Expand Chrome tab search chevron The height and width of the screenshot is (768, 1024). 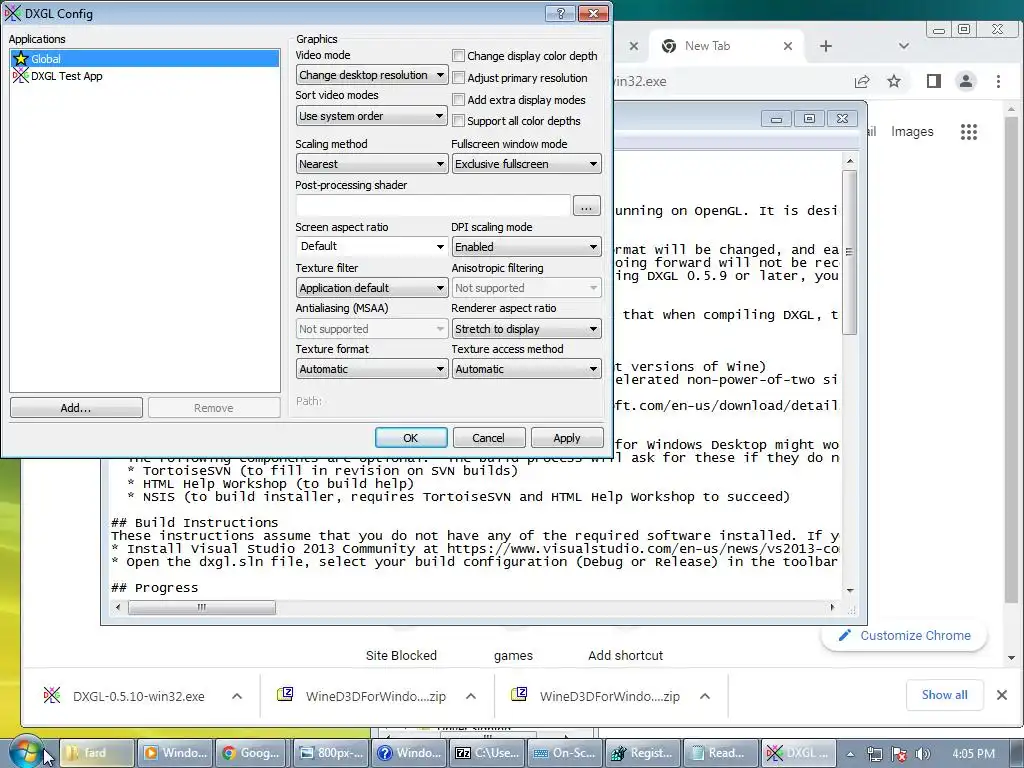(904, 46)
